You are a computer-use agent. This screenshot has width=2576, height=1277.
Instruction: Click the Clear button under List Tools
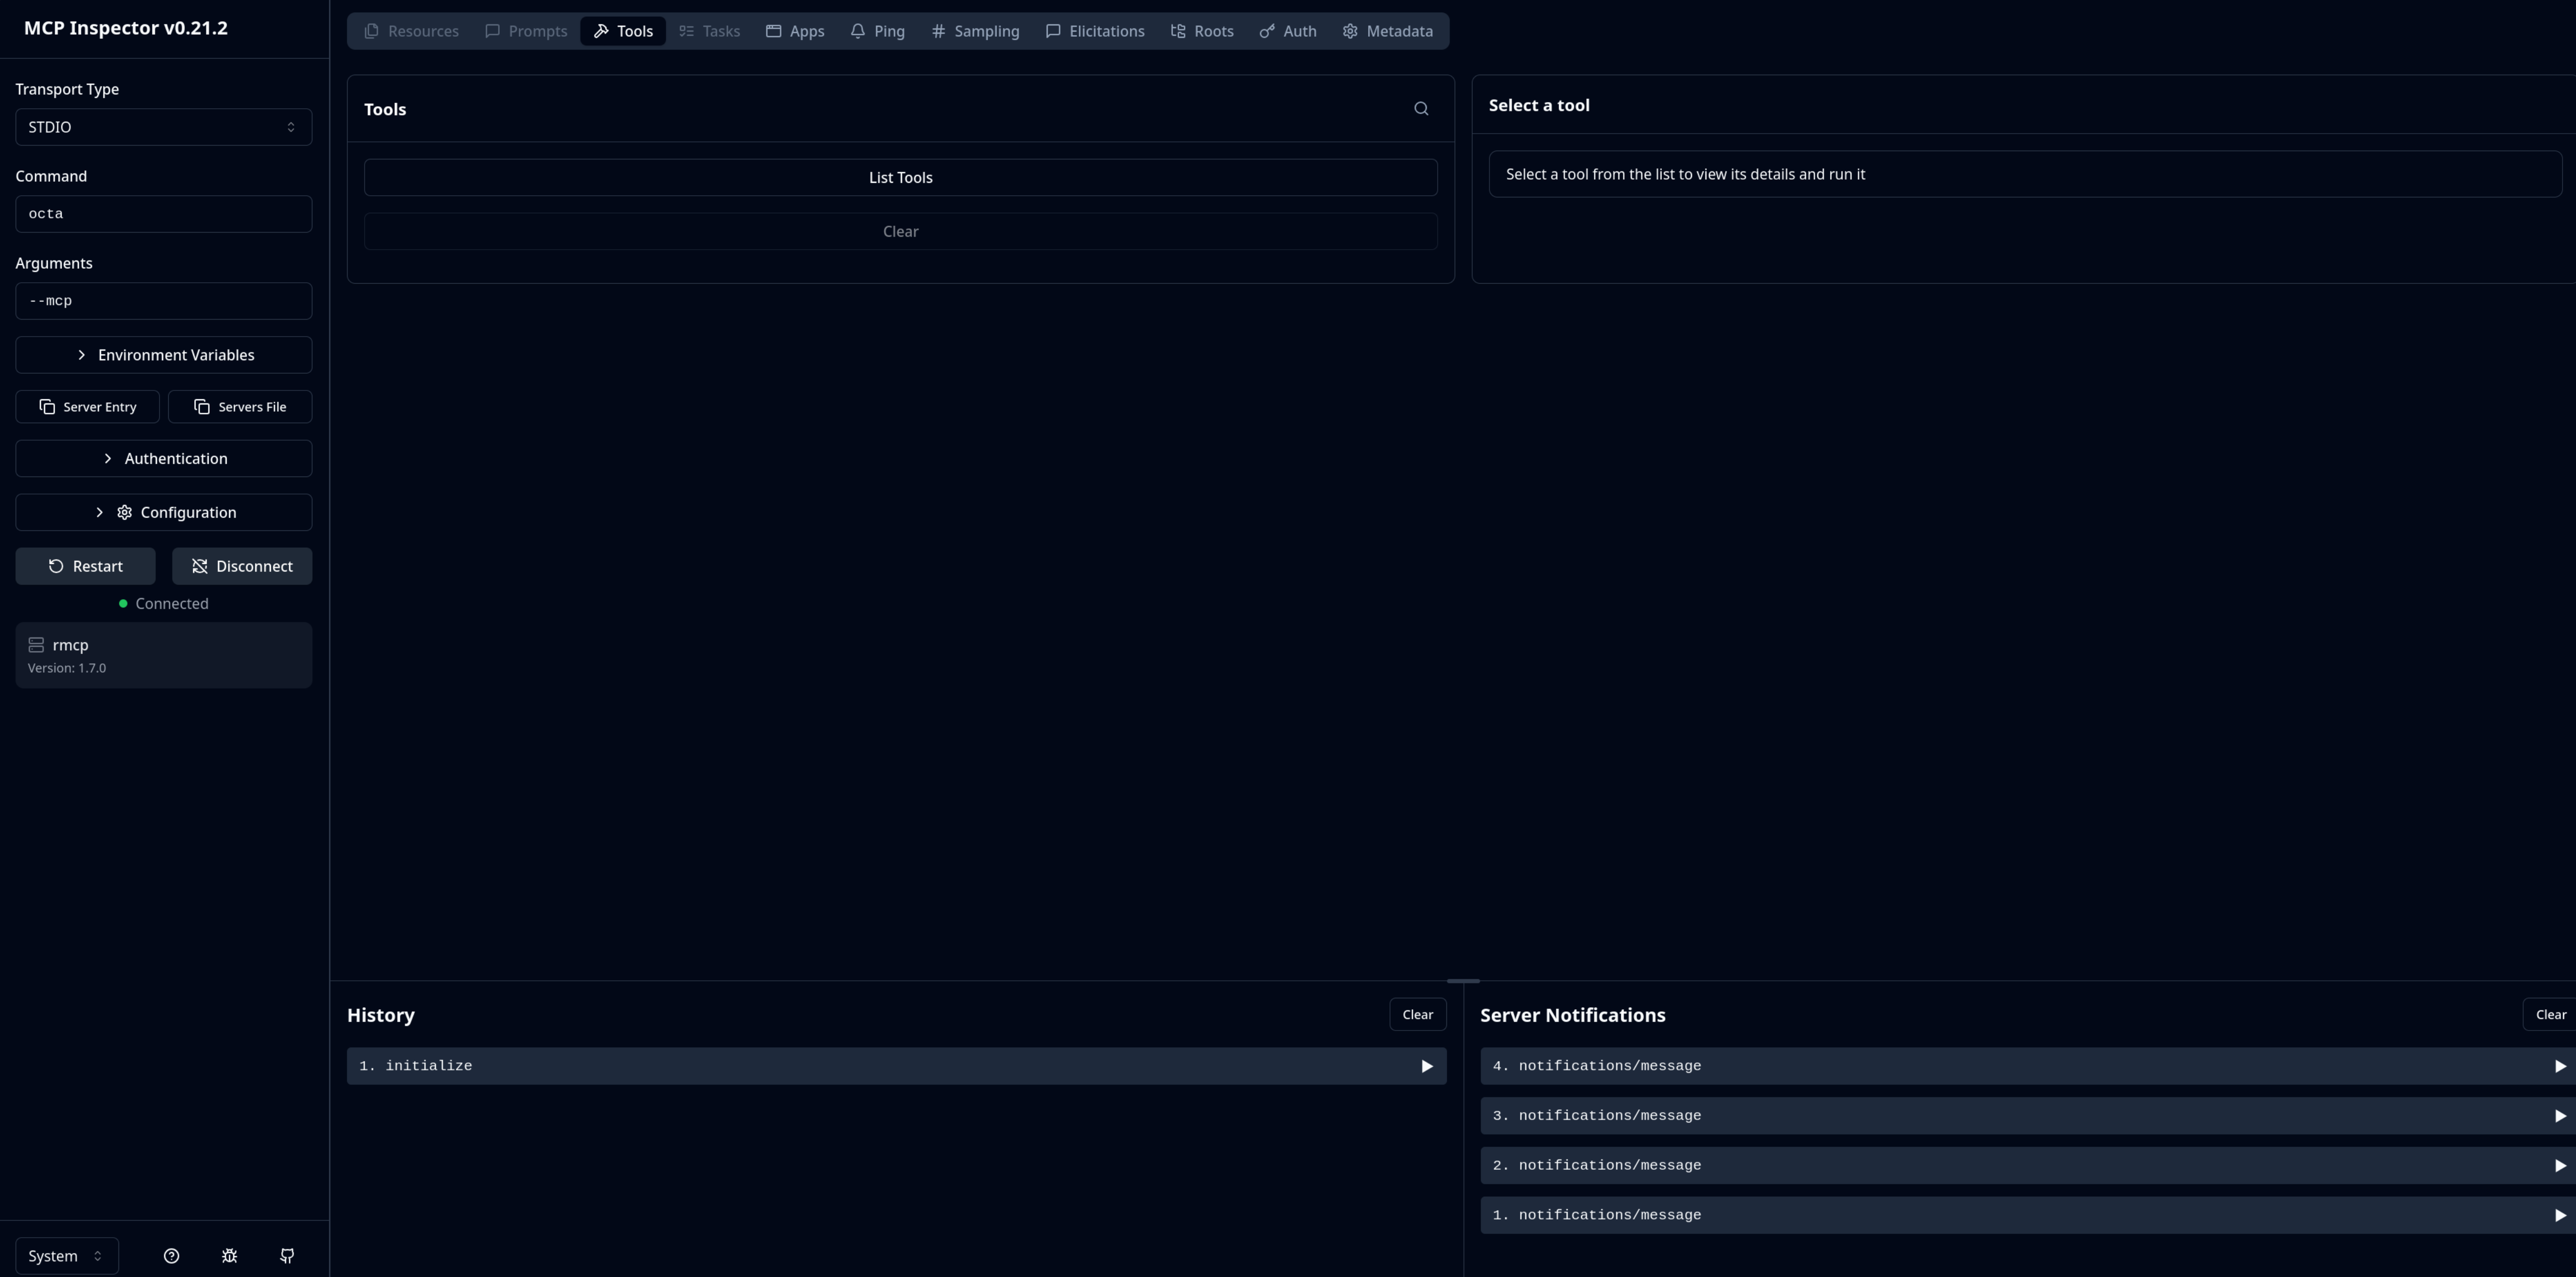click(900, 231)
